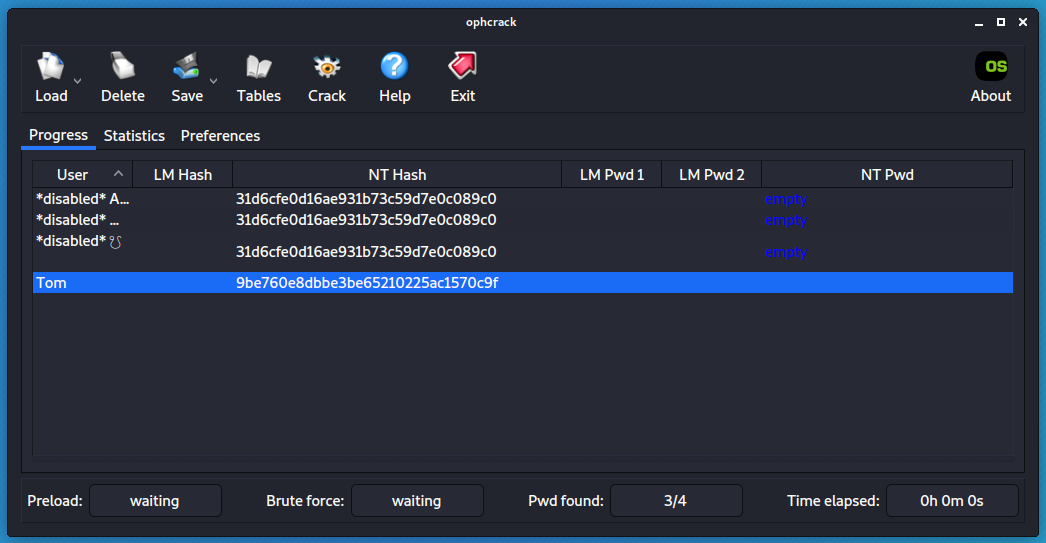The image size is (1046, 543).
Task: Open Help from the toolbar
Action: [394, 68]
